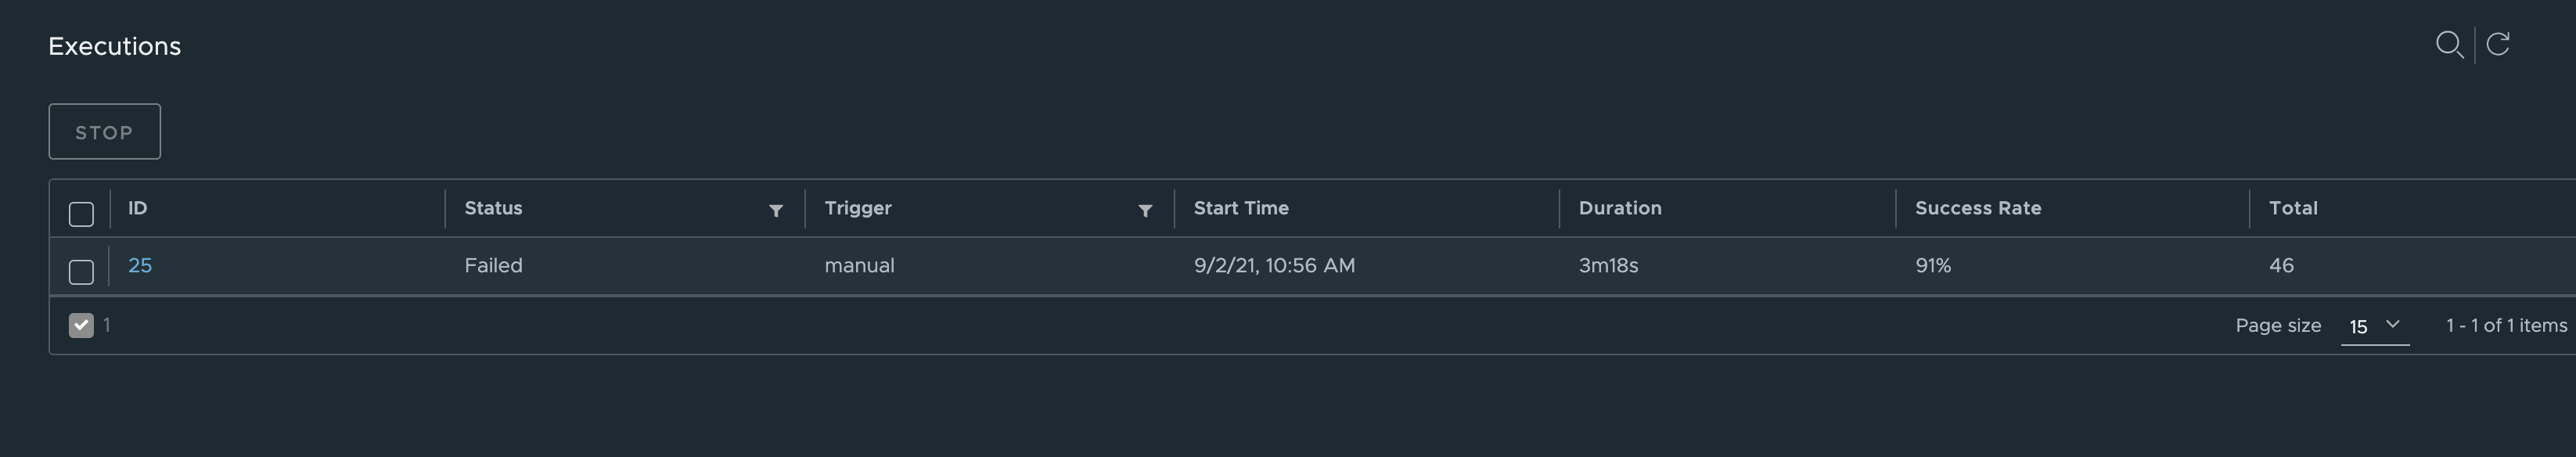
Task: Open execution 25 details link
Action: (x=141, y=265)
